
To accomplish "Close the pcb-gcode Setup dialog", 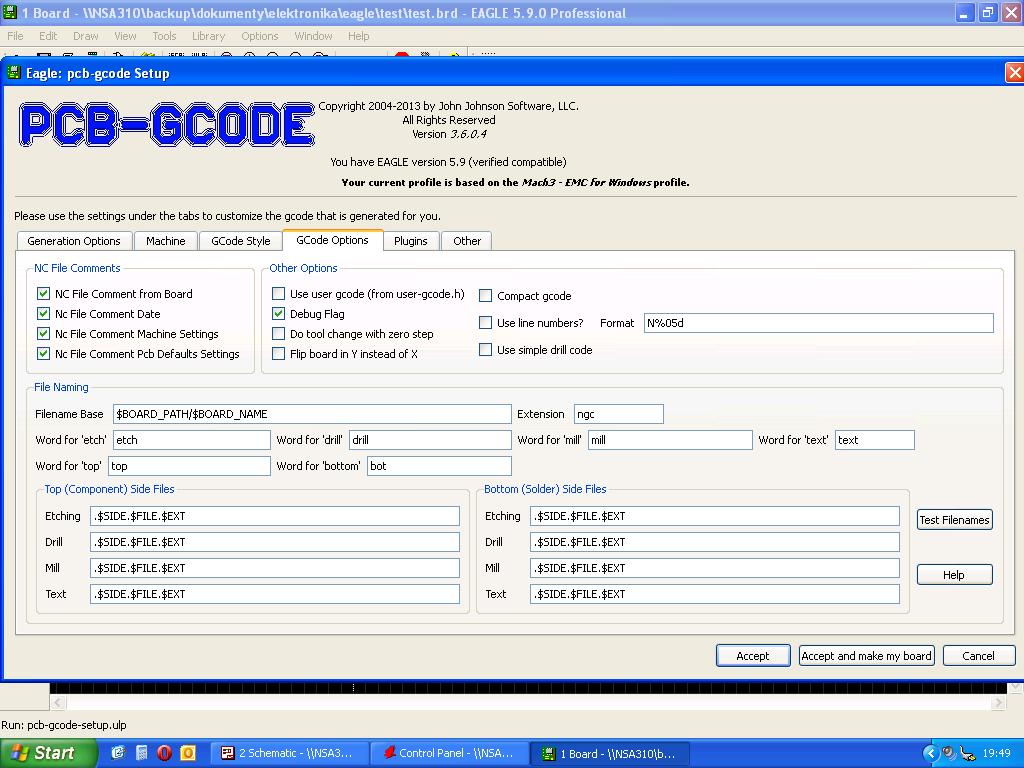I will (x=1014, y=72).
